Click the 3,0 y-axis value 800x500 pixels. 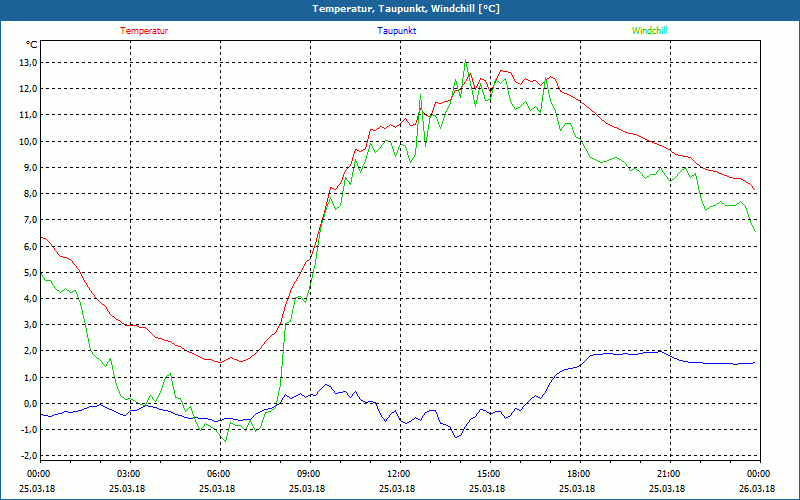pos(30,324)
